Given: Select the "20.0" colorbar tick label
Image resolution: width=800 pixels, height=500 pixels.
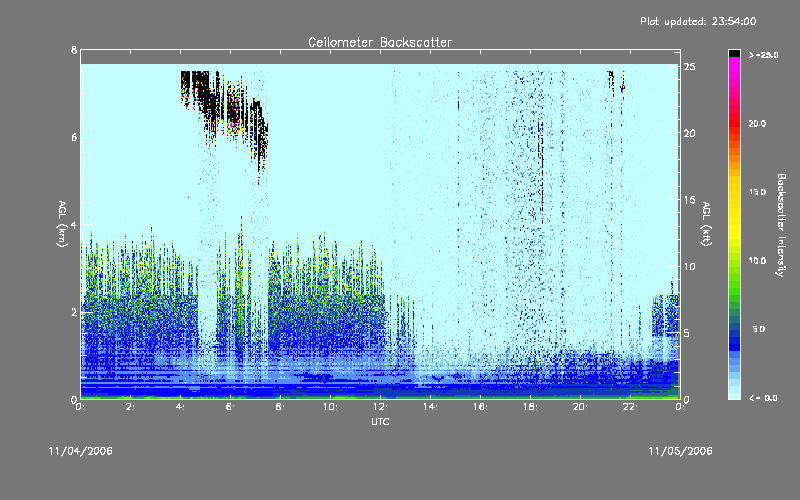Looking at the screenshot, I should [x=757, y=123].
